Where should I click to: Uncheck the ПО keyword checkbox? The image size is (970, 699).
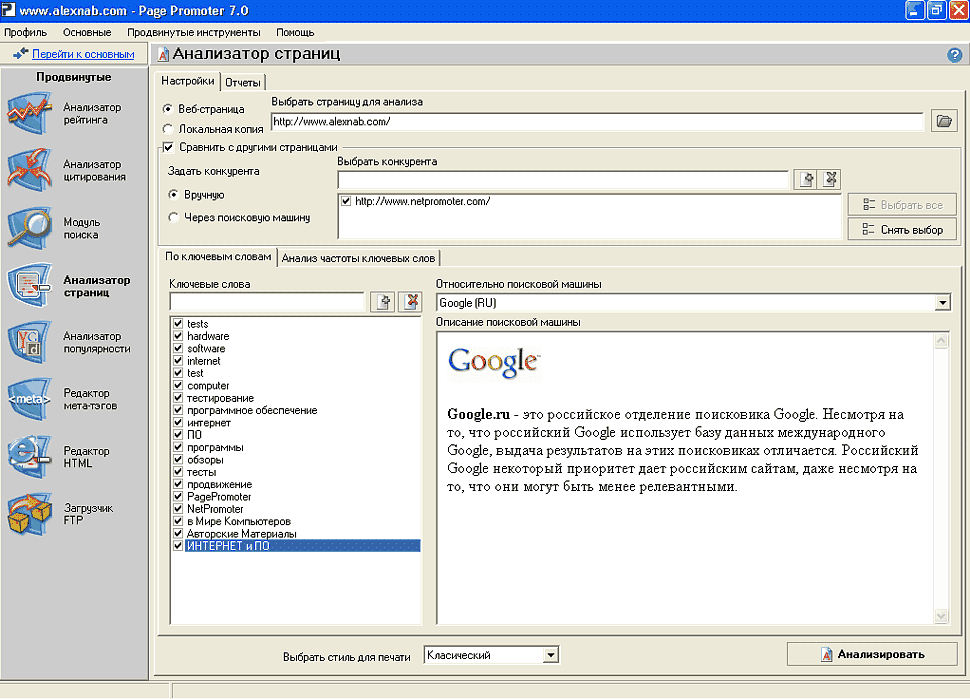(178, 434)
